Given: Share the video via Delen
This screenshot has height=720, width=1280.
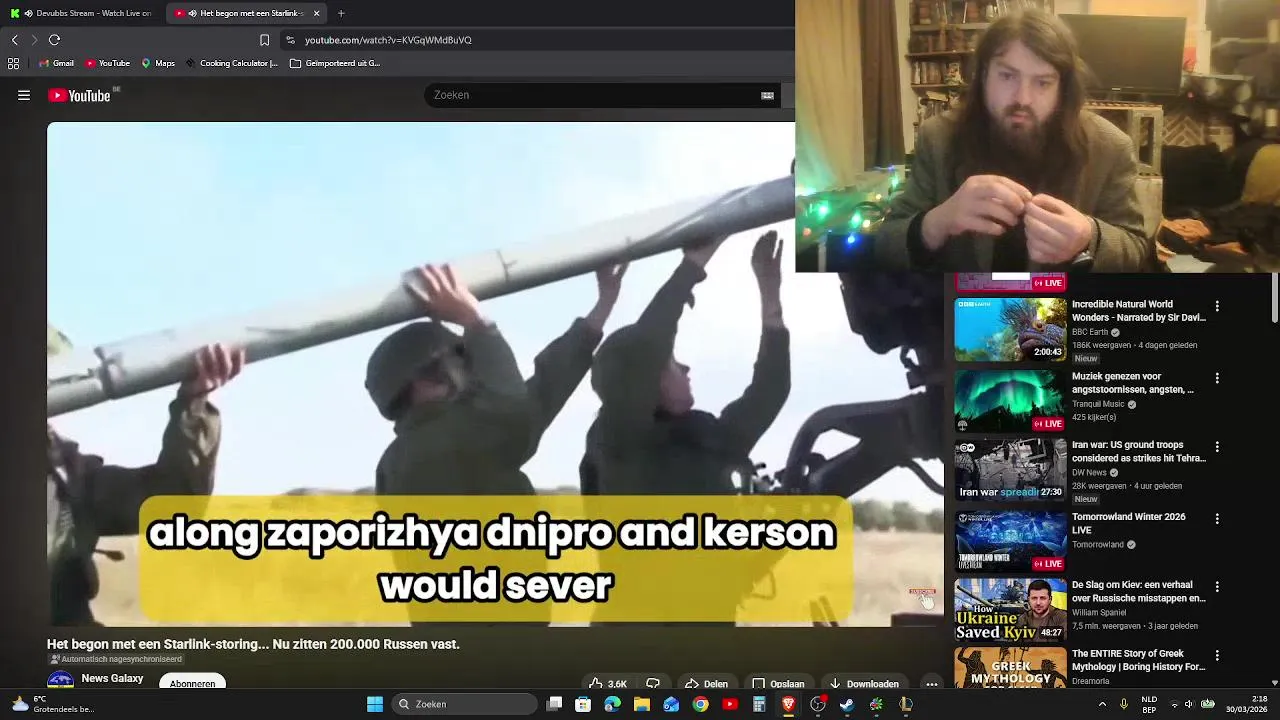Looking at the screenshot, I should coord(706,684).
